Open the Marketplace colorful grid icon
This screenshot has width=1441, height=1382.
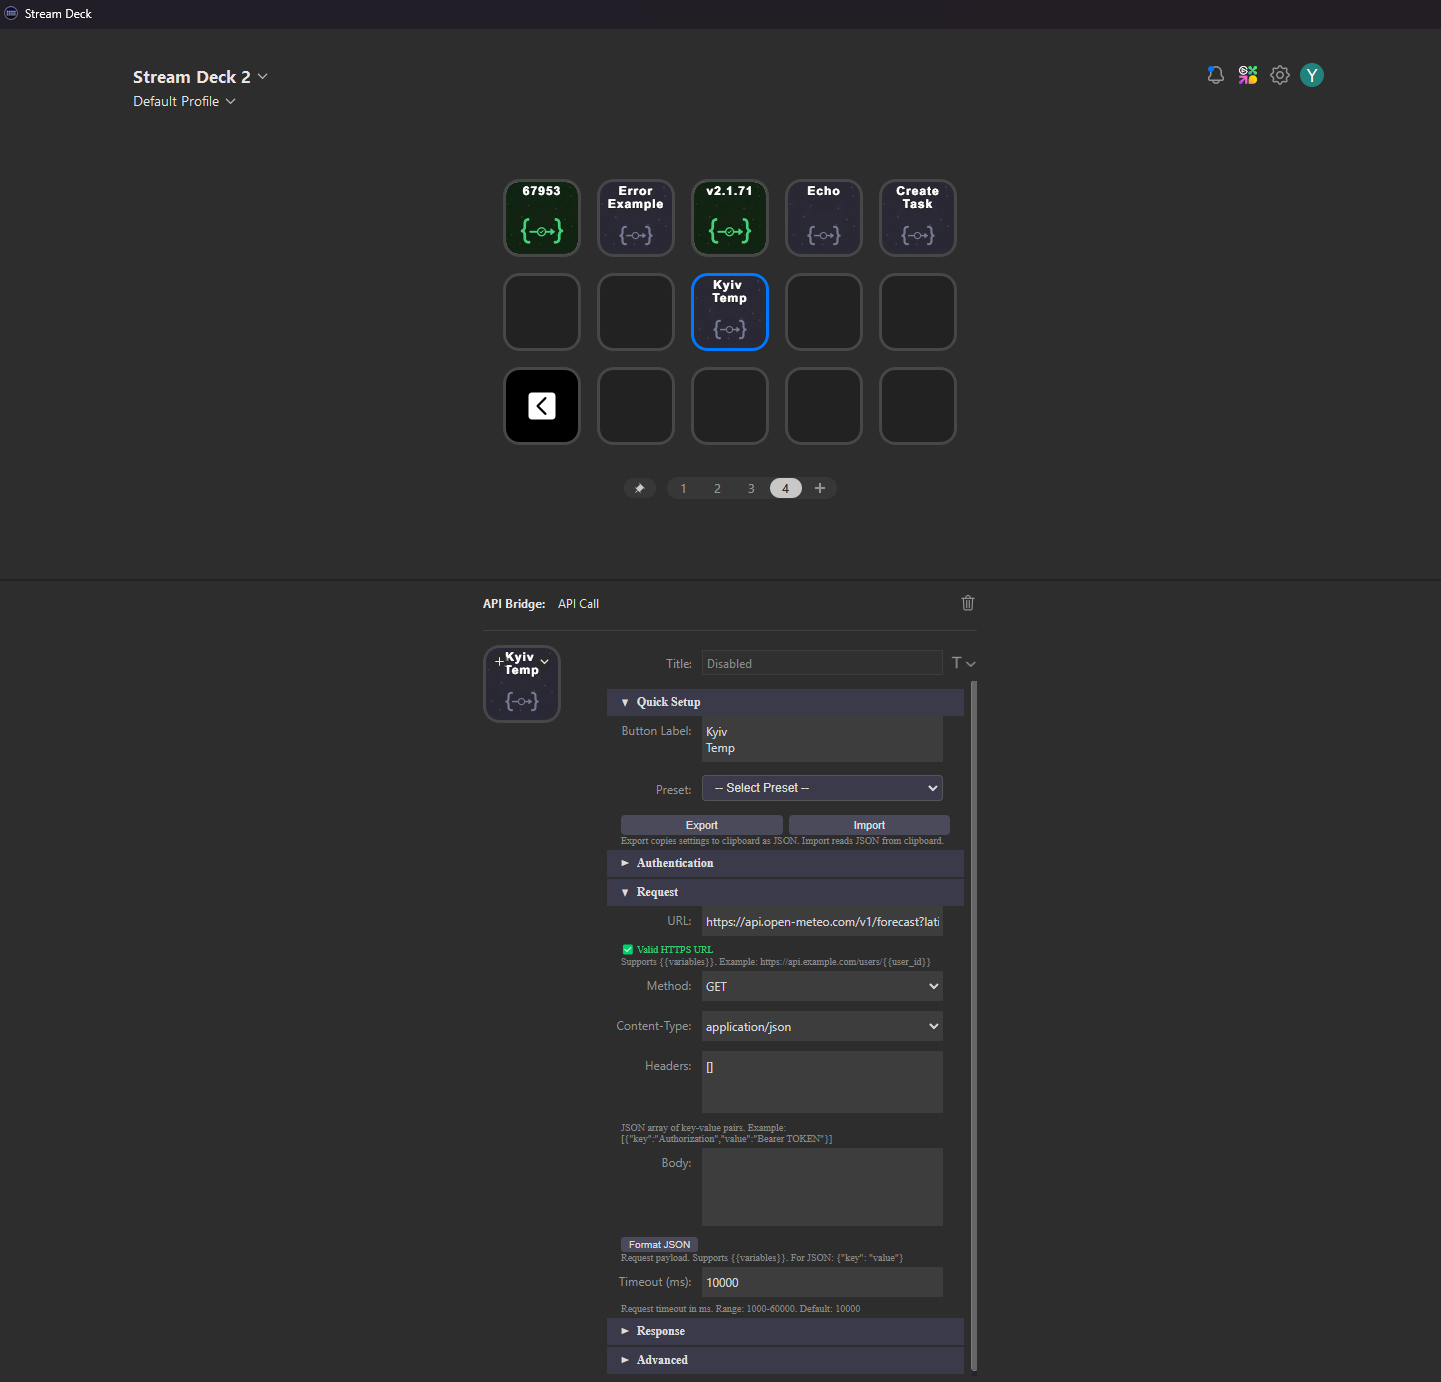click(1247, 75)
